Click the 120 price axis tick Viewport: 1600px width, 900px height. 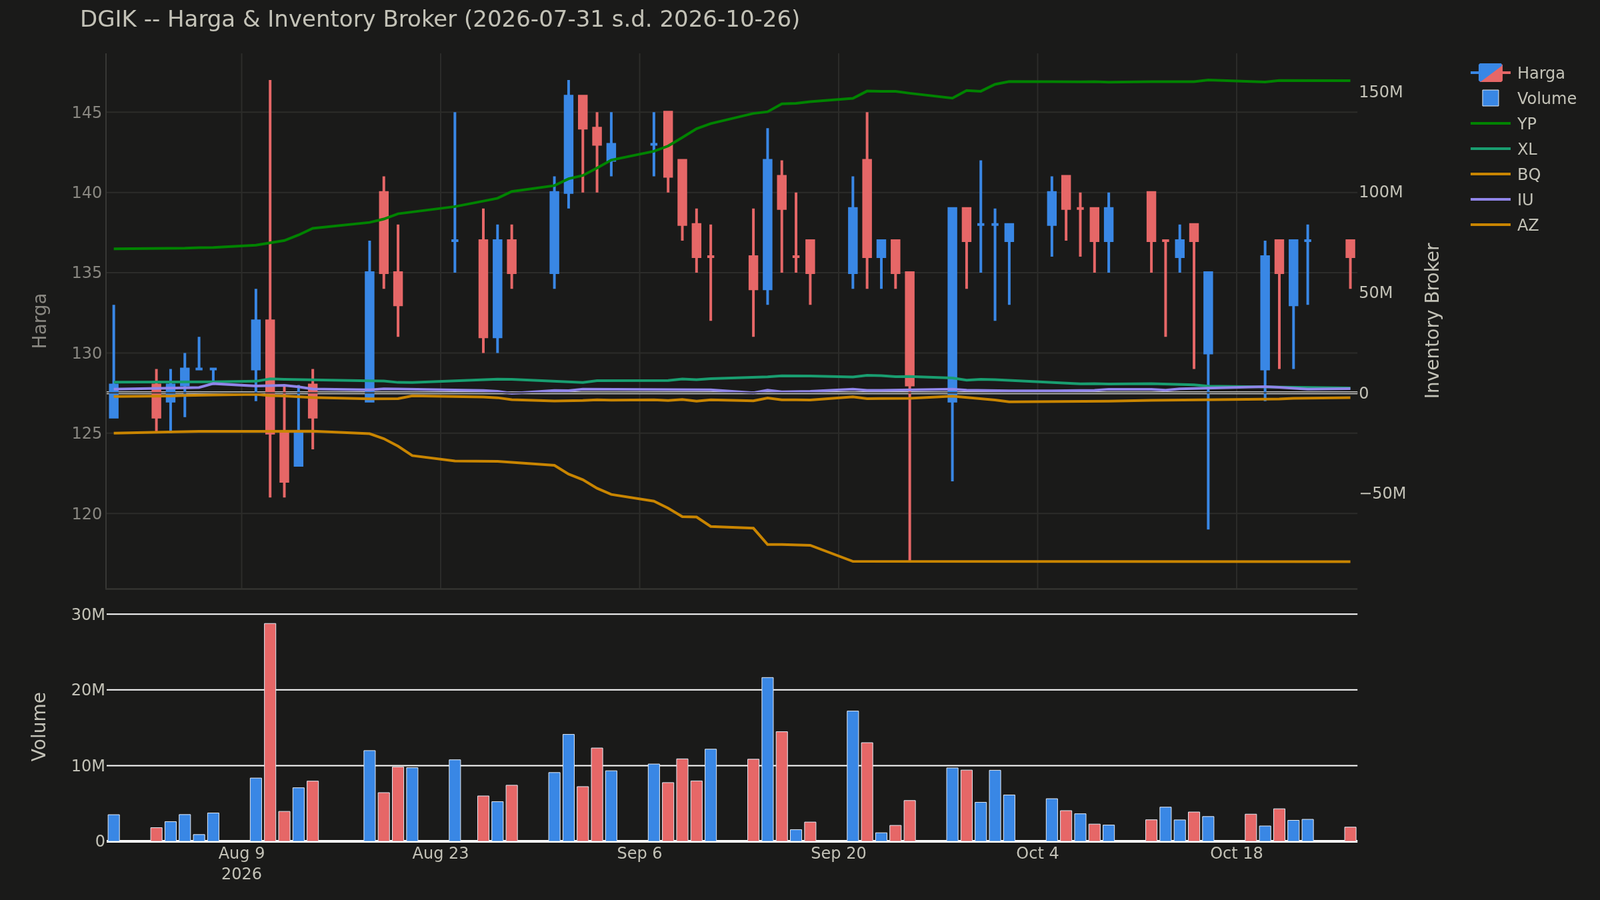(86, 514)
